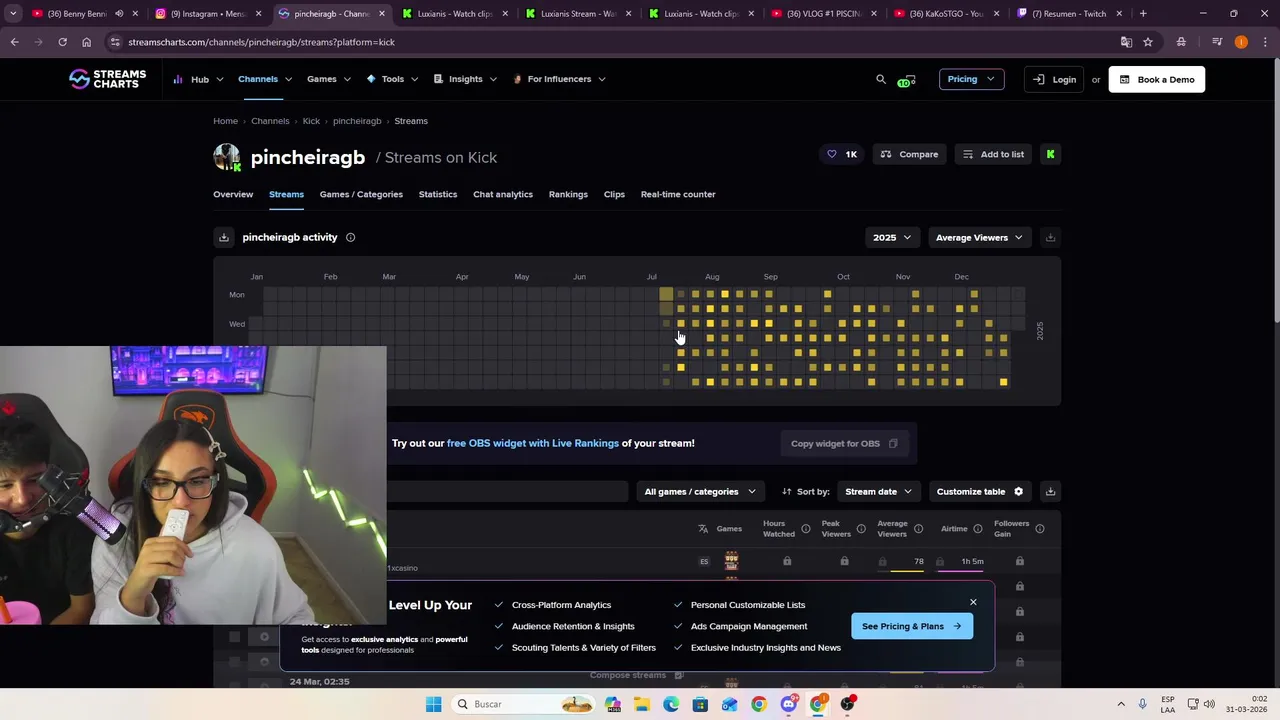The width and height of the screenshot is (1280, 720).
Task: Expand the Games navigation menu
Action: coord(329,79)
